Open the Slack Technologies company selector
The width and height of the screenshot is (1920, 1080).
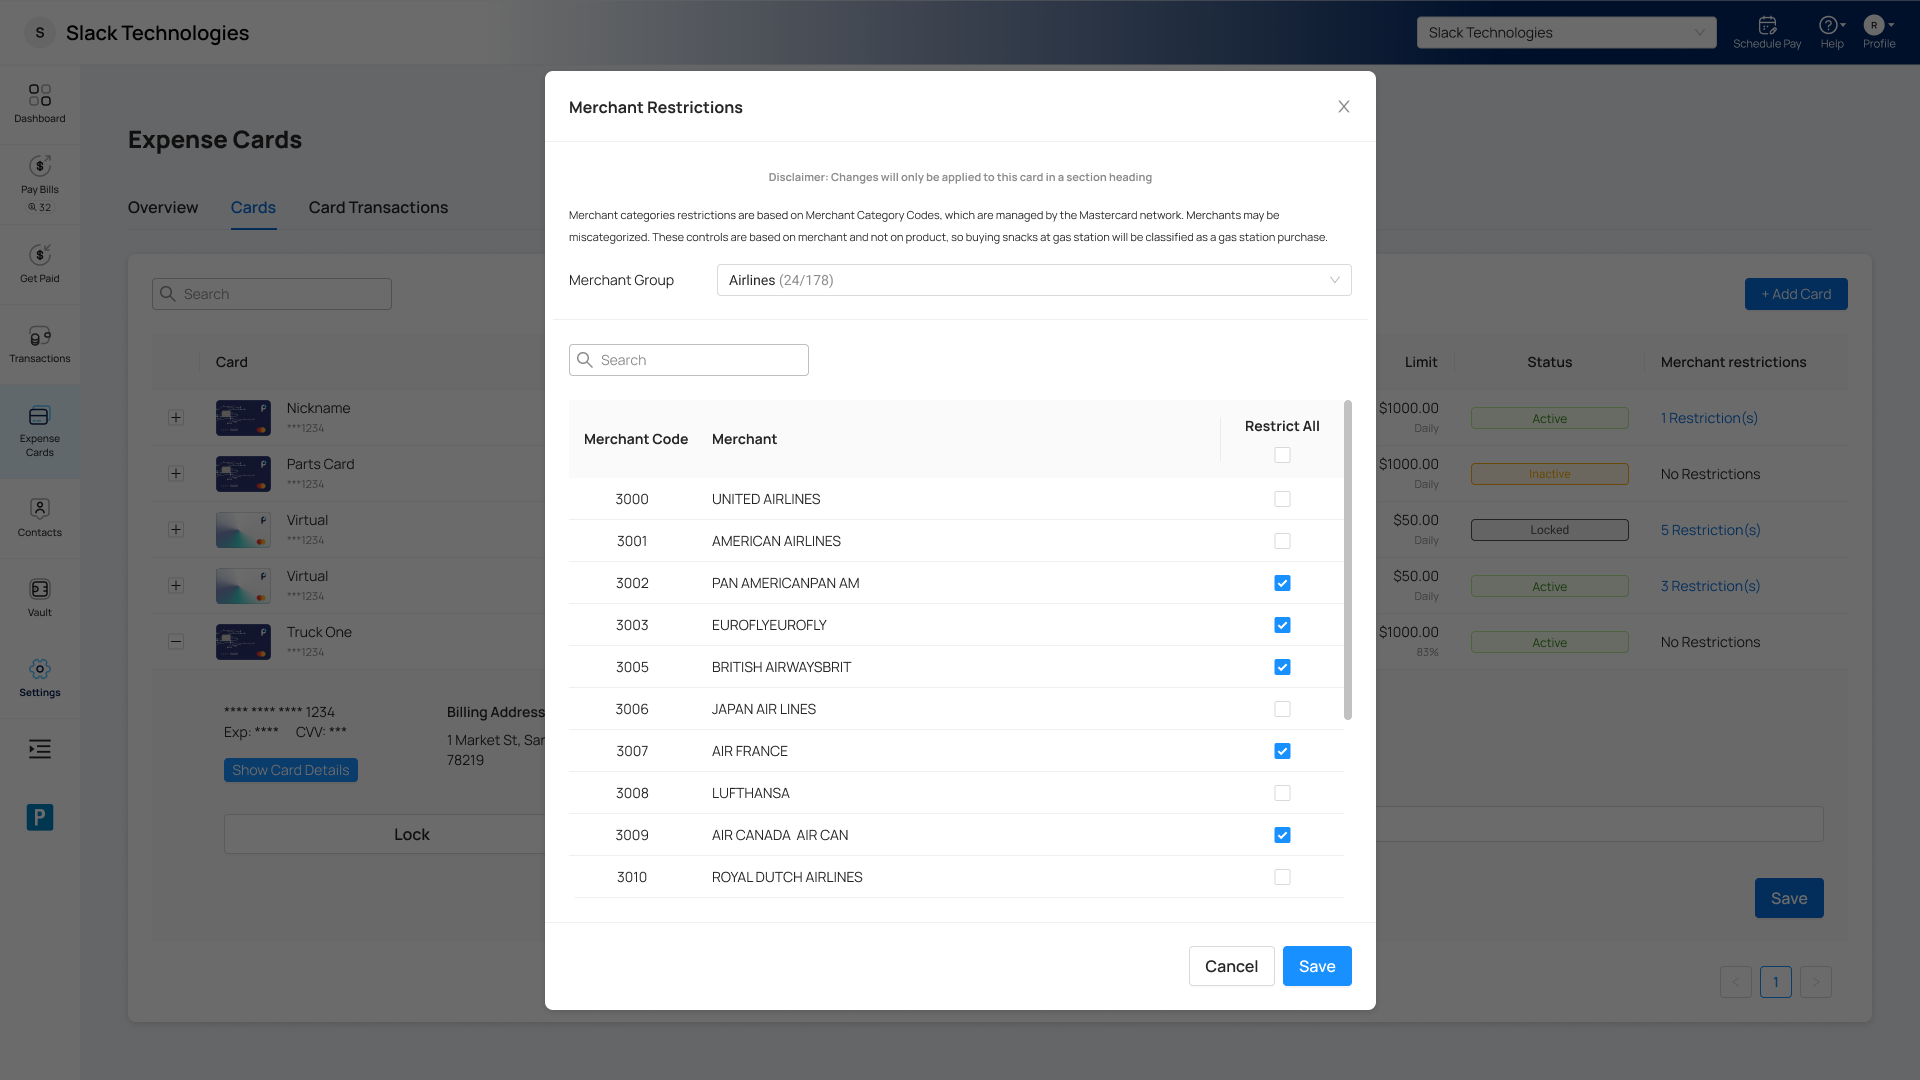click(x=1566, y=33)
